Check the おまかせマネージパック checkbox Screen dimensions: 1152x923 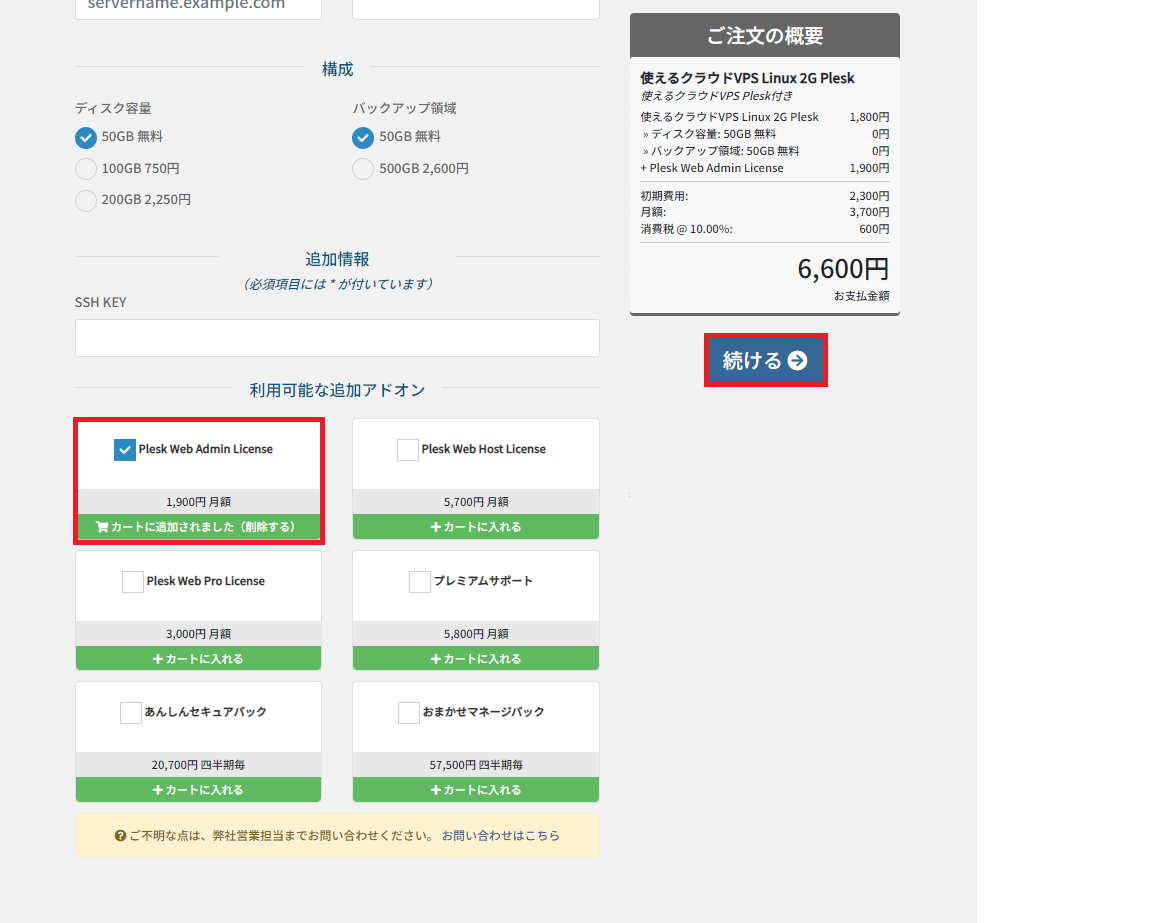[408, 713]
